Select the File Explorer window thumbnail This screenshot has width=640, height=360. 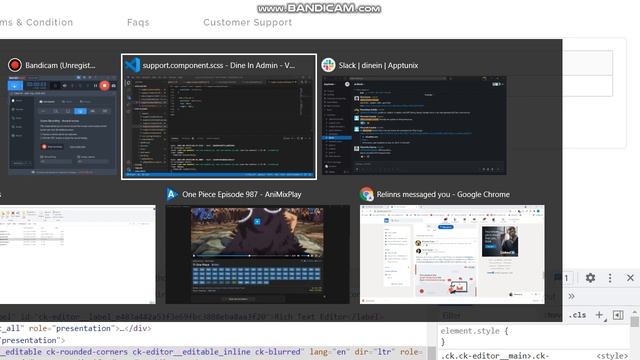(78, 254)
